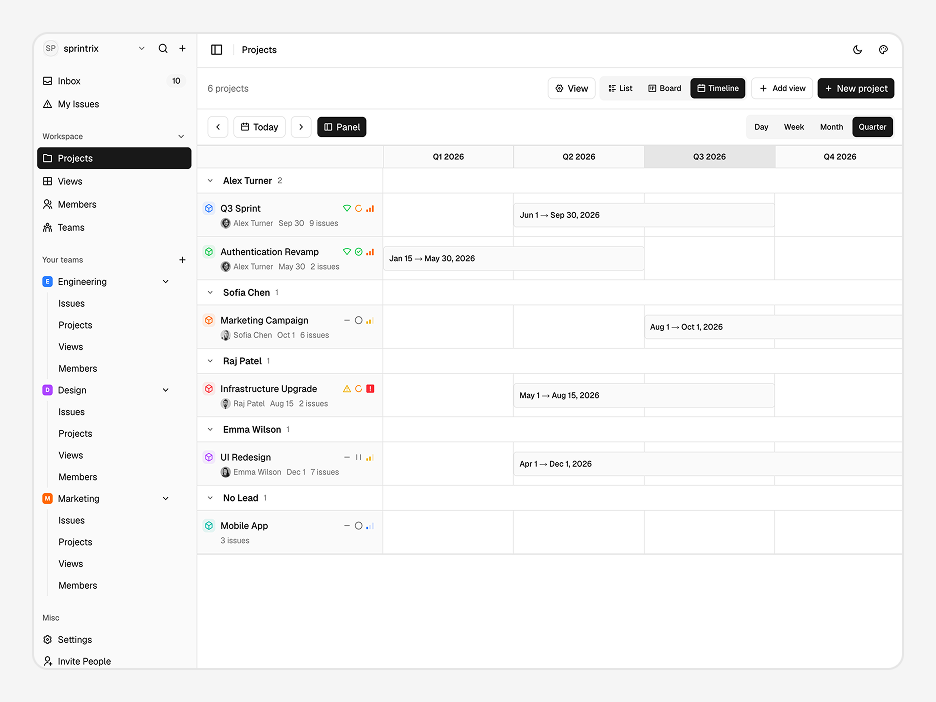Click Q3 Sprint project icon
Screen dimensions: 936x702
coord(209,208)
